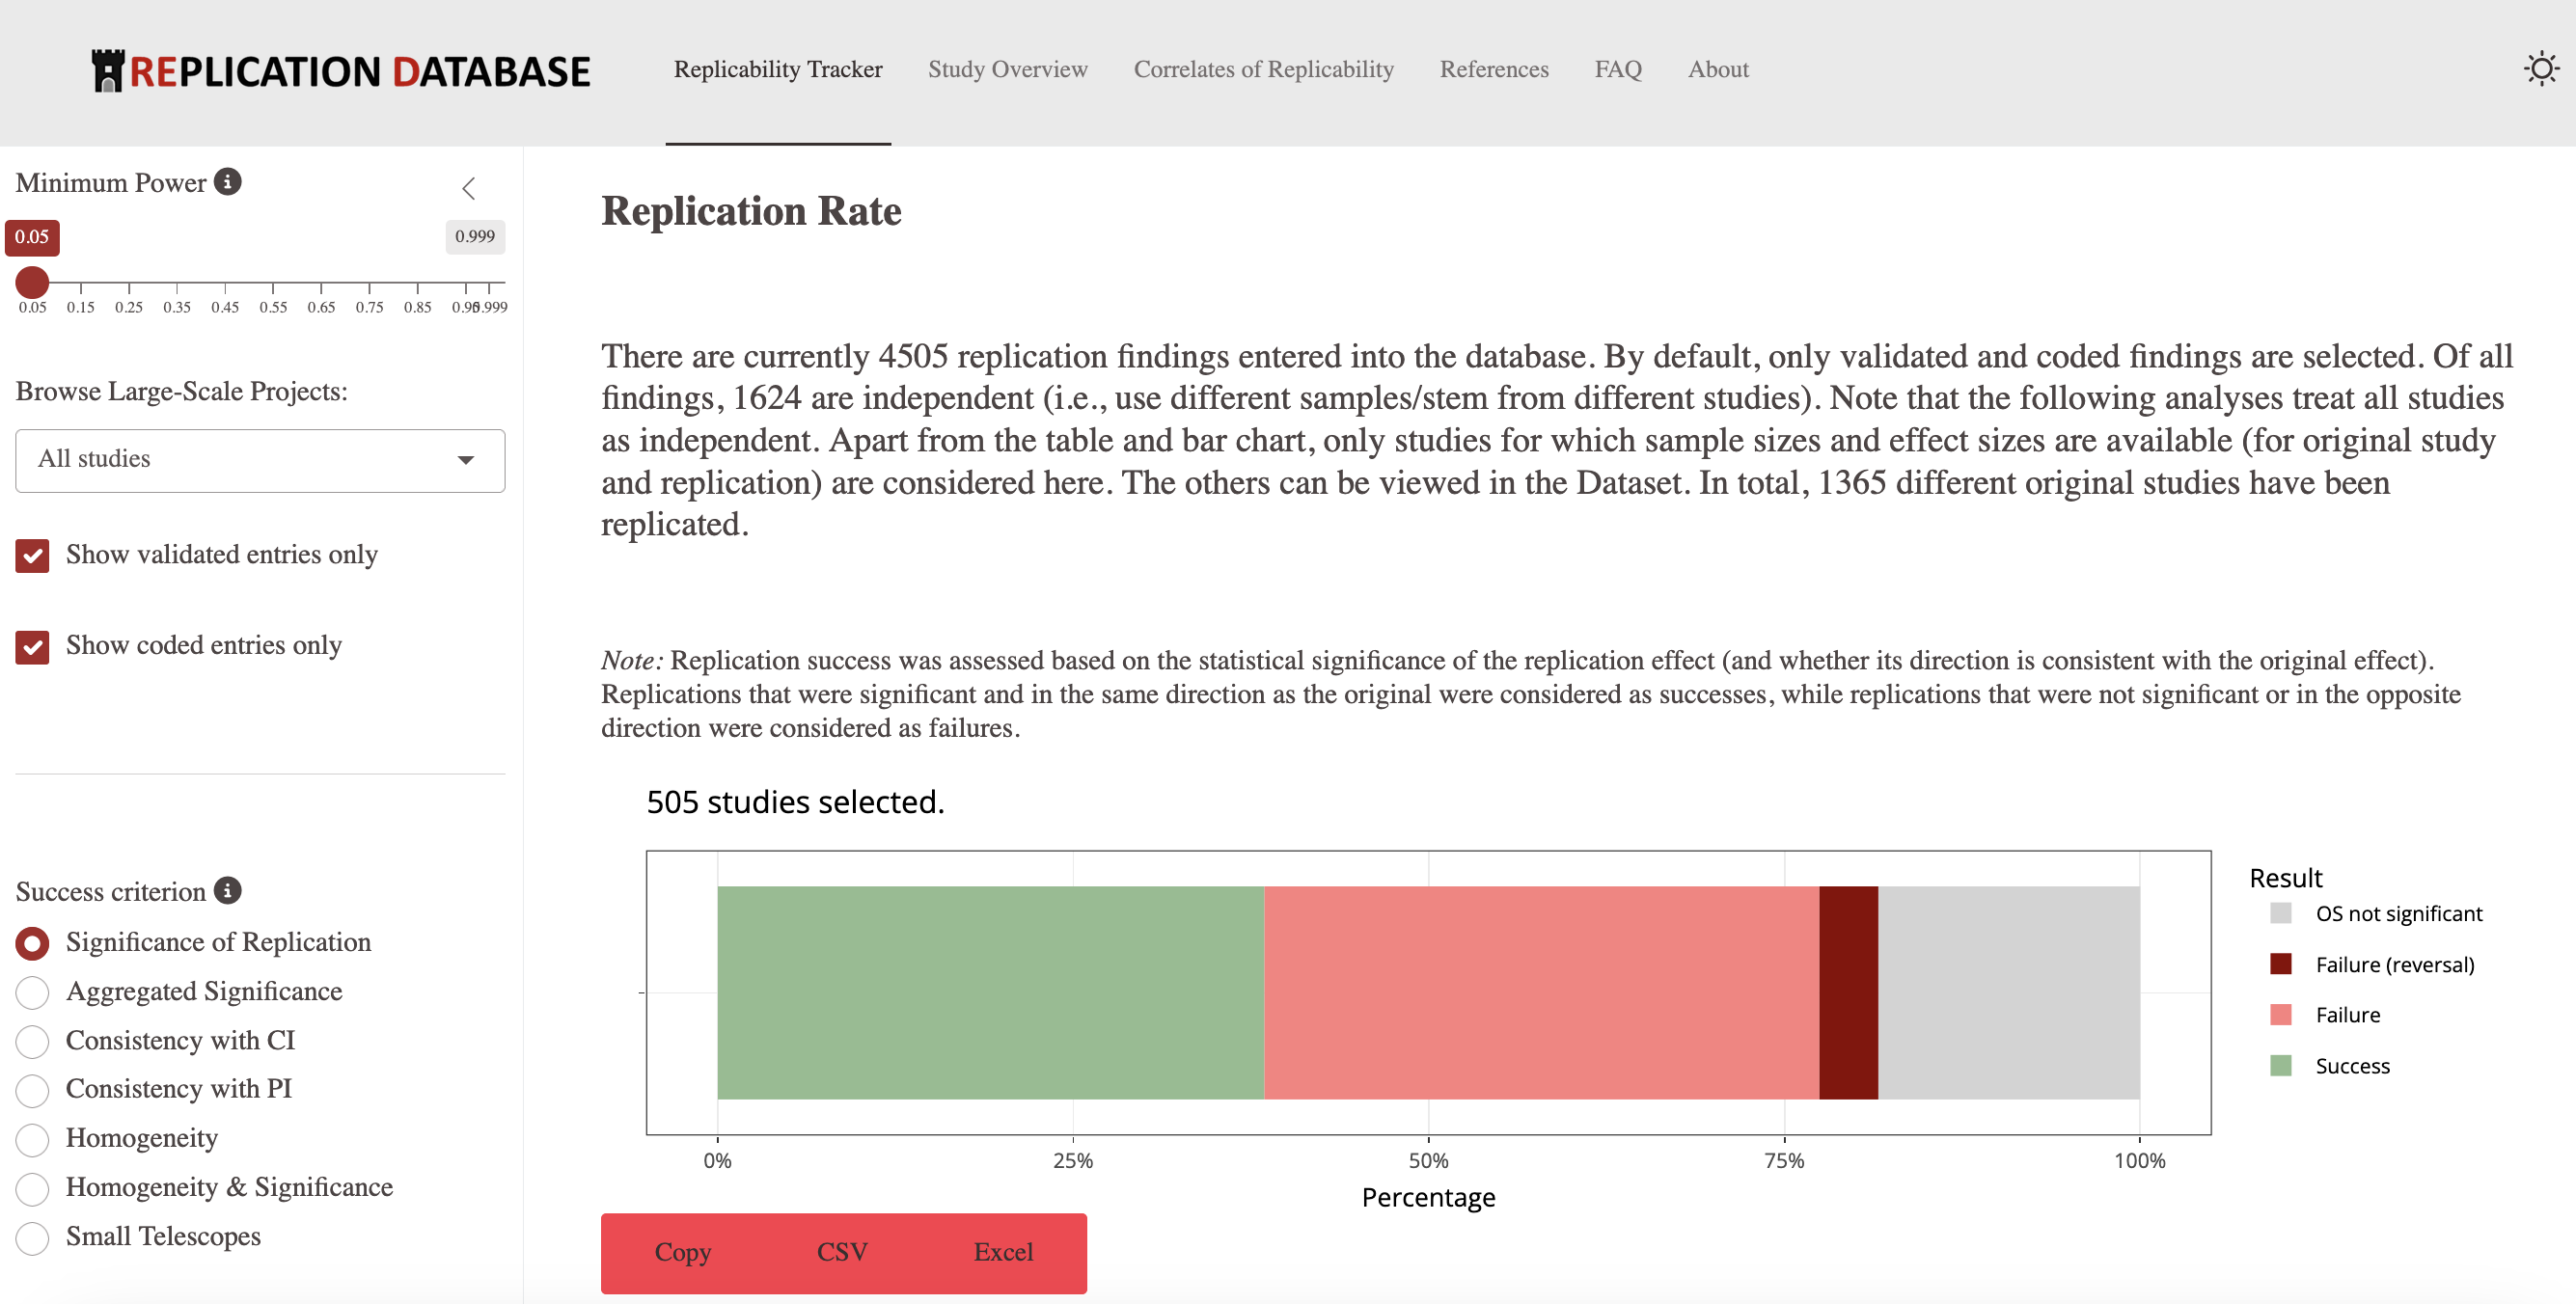Open the FAQ page
Viewport: 2576px width, 1304px height.
1617,69
